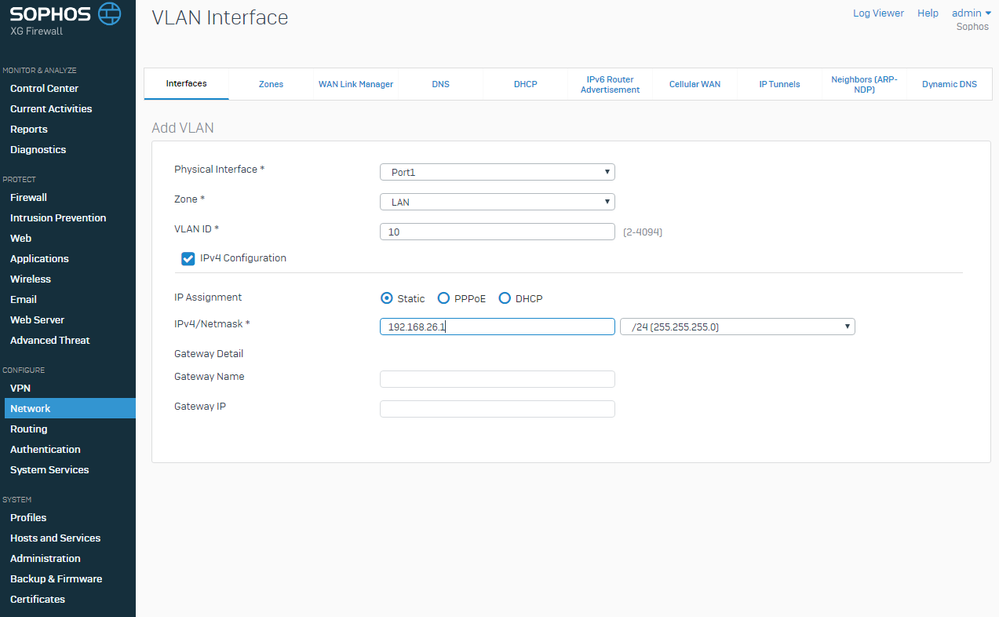This screenshot has height=617, width=999.
Task: Open Current Activities in sidebar
Action: (51, 109)
